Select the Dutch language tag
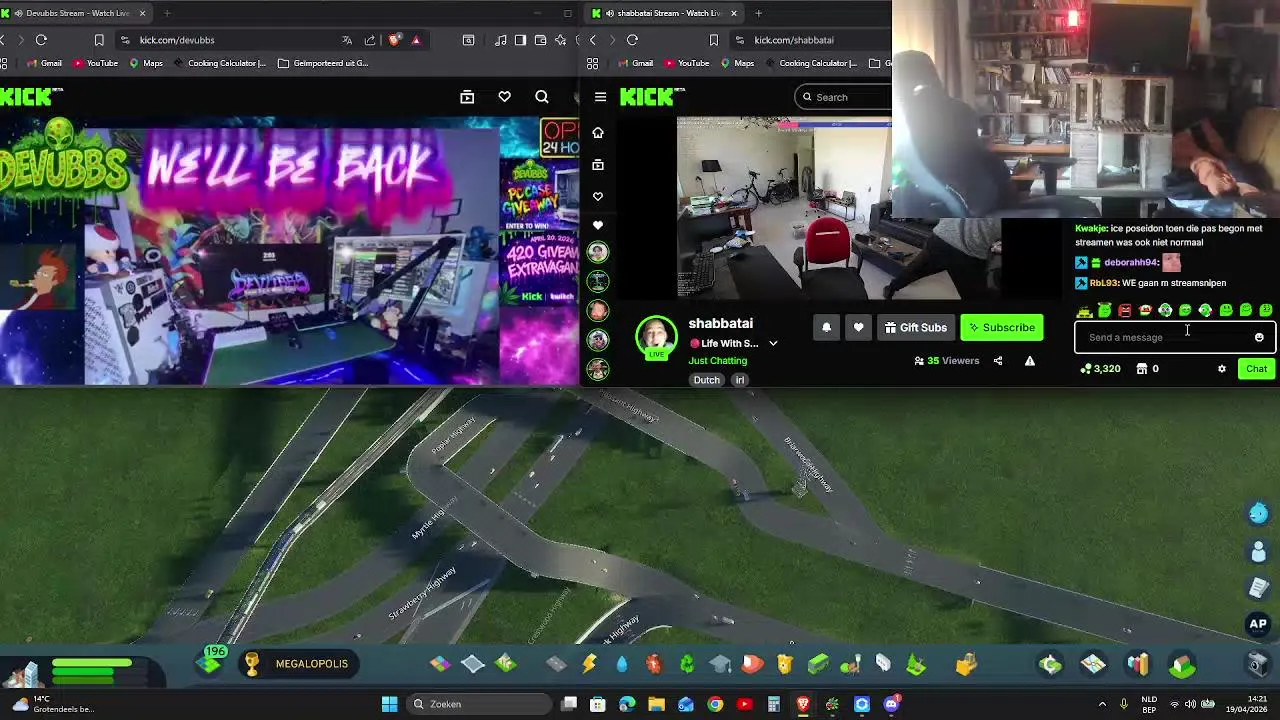This screenshot has width=1280, height=720. tap(707, 380)
